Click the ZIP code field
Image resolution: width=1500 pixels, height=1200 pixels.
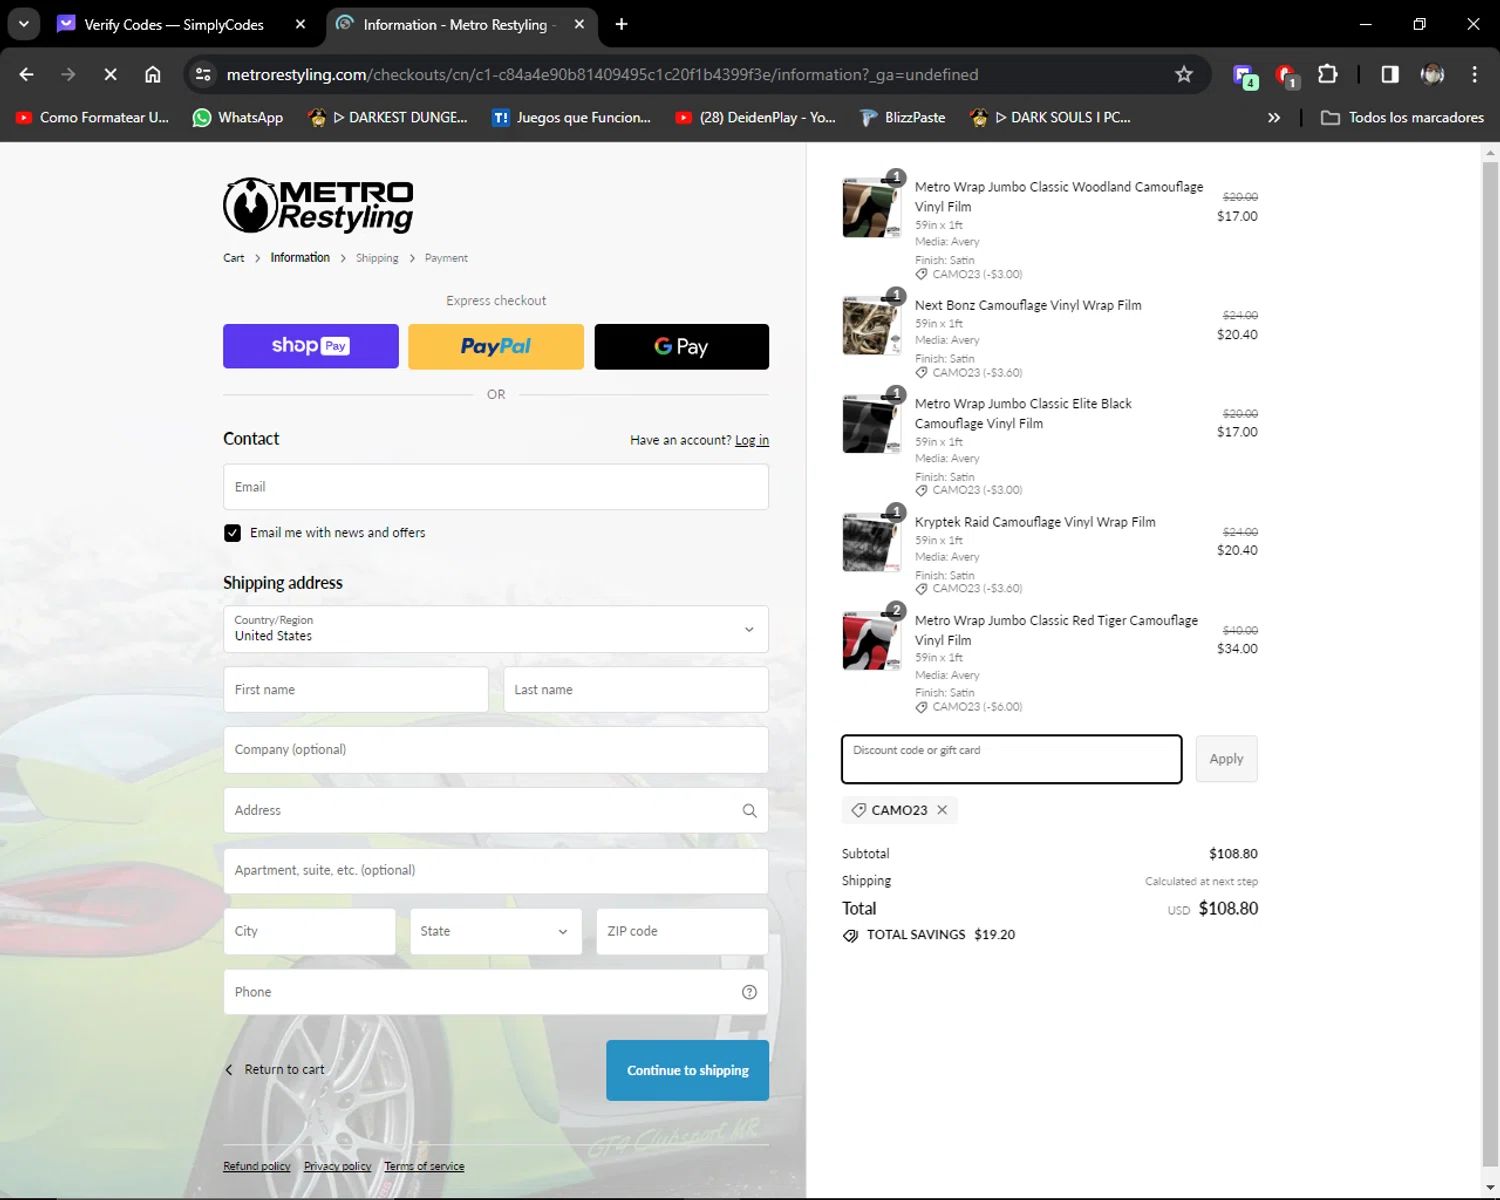click(682, 931)
